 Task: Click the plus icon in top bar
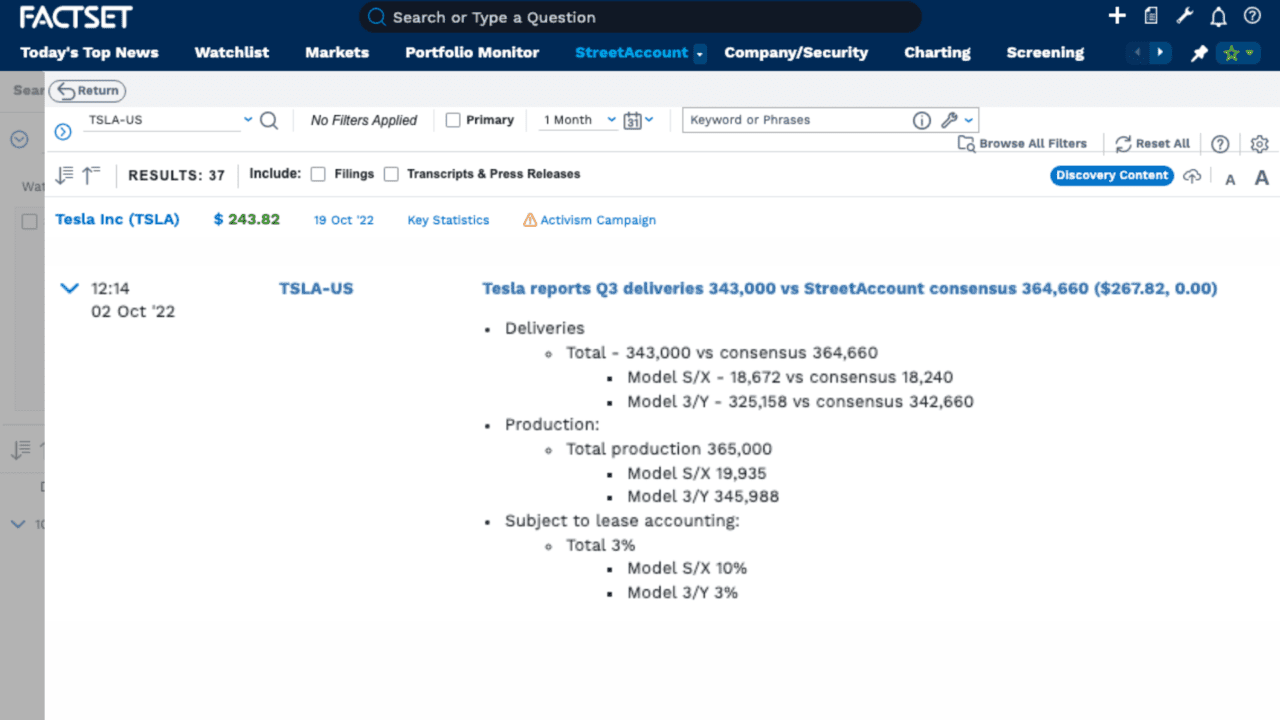tap(1118, 16)
